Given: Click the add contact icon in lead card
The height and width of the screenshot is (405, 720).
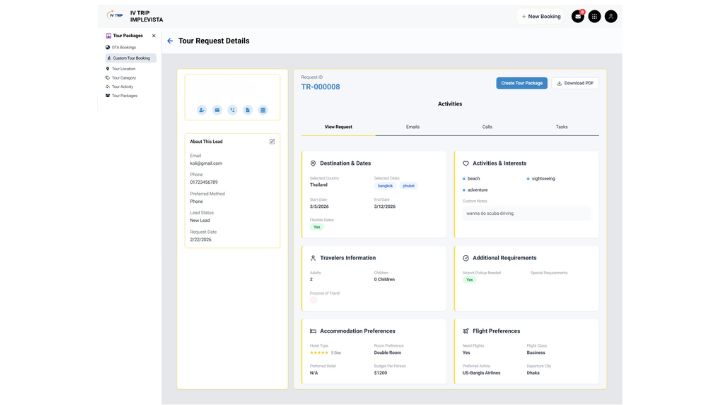Looking at the screenshot, I should [202, 109].
